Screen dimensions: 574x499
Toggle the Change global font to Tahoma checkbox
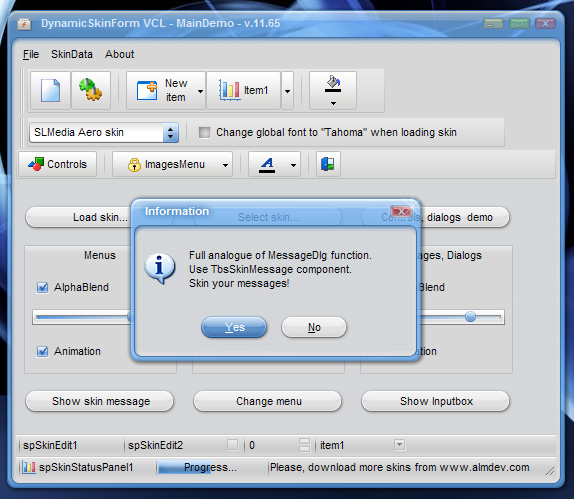204,133
